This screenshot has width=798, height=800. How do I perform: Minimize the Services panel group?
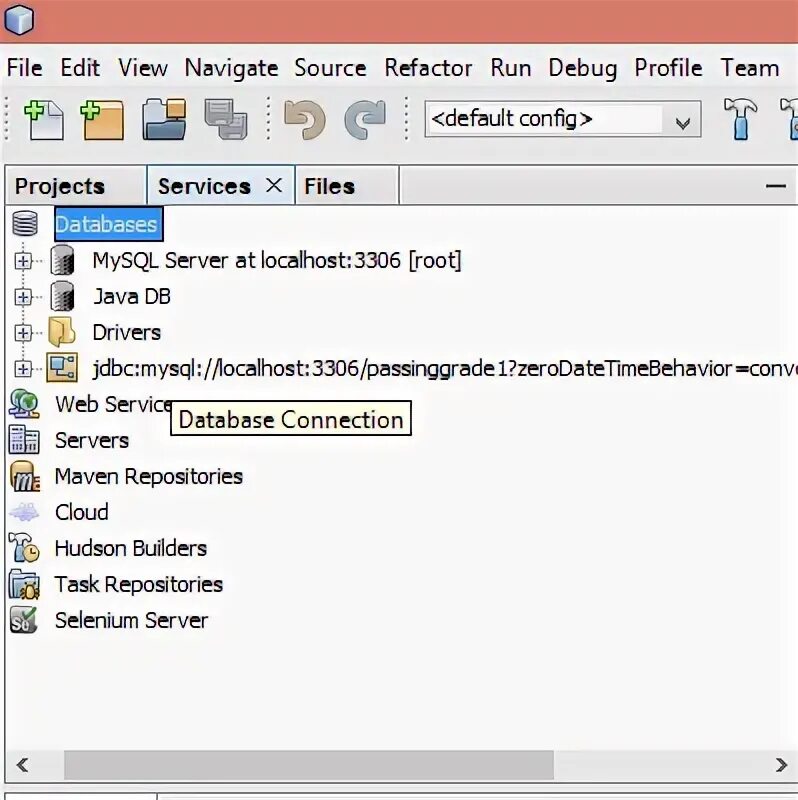[776, 186]
